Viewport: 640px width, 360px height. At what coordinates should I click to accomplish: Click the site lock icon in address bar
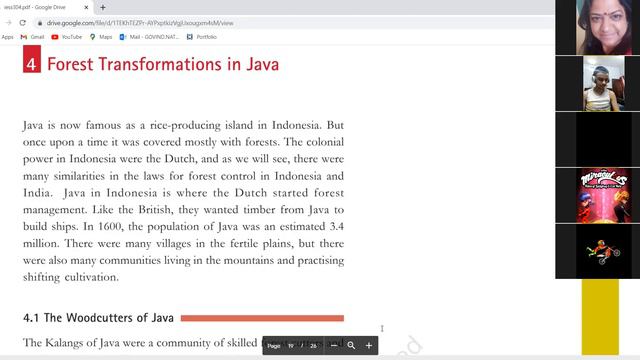[40, 23]
